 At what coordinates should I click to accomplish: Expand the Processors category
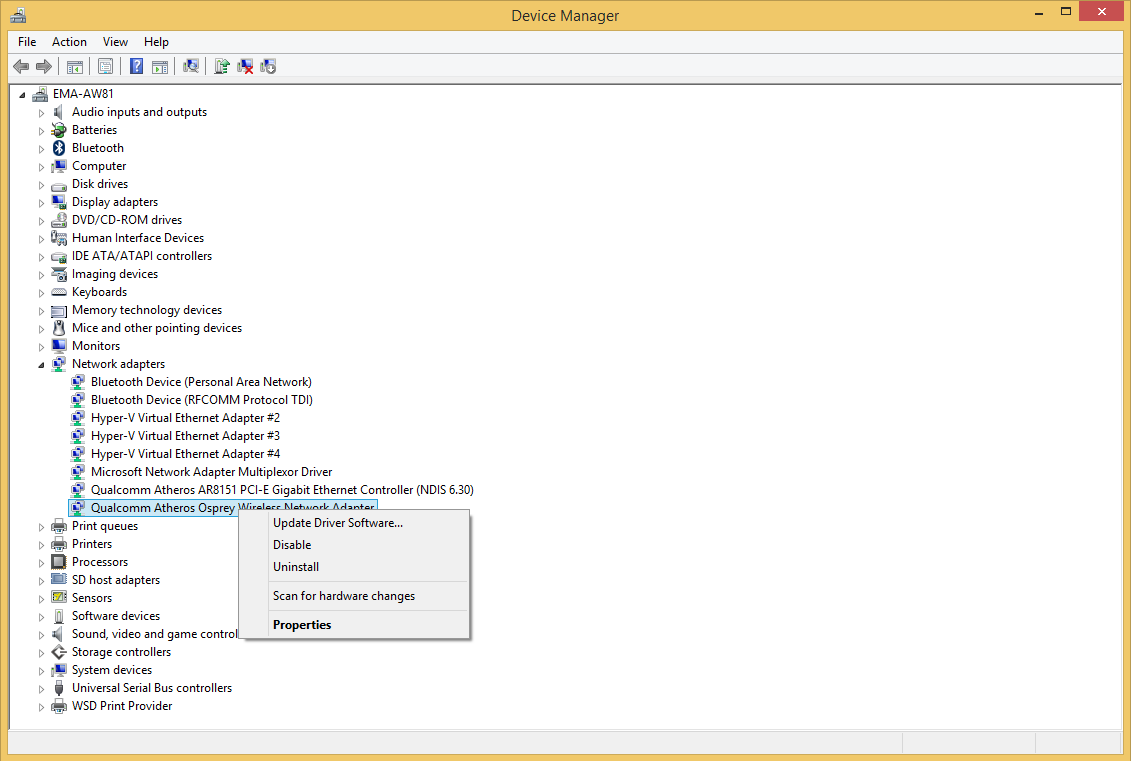click(41, 562)
